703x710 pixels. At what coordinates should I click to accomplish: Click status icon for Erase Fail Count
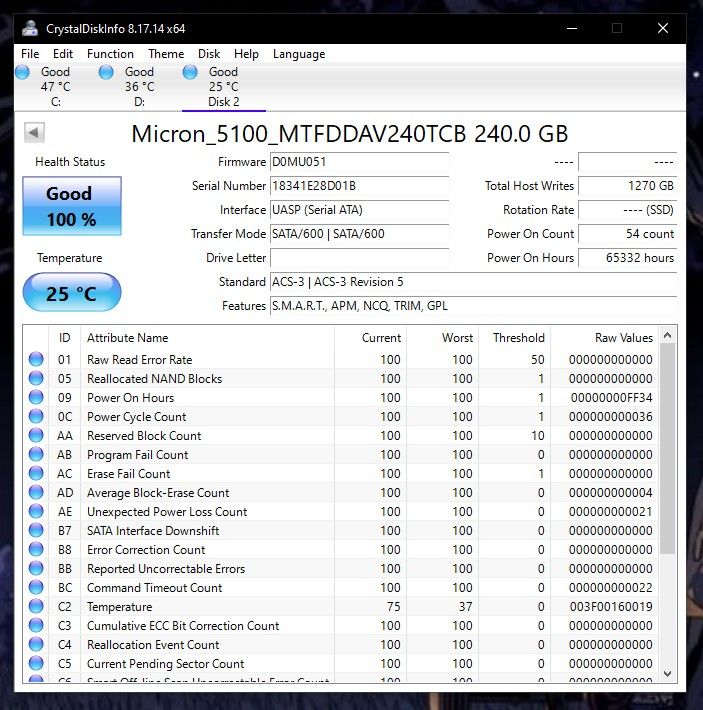point(36,473)
